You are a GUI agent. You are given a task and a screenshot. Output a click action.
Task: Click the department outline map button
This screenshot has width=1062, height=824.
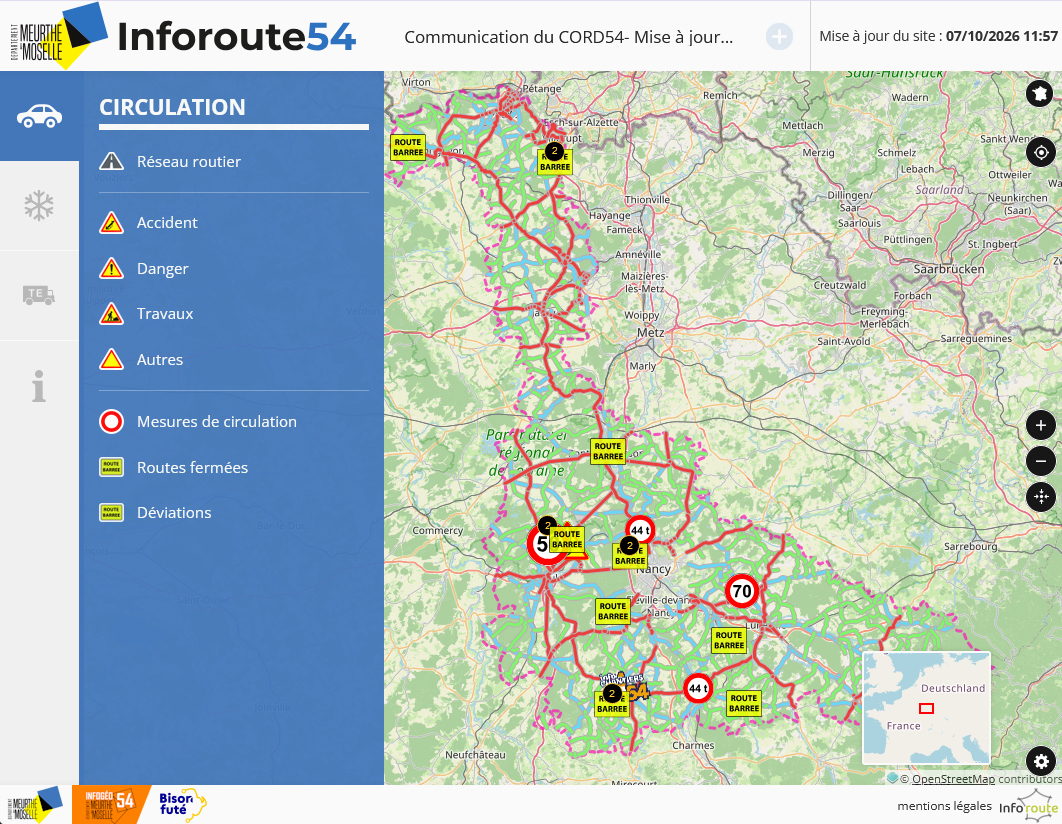pyautogui.click(x=1040, y=93)
